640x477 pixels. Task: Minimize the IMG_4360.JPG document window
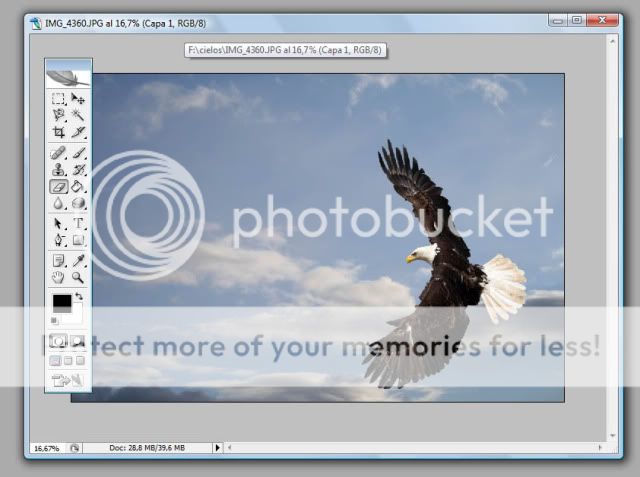(558, 20)
